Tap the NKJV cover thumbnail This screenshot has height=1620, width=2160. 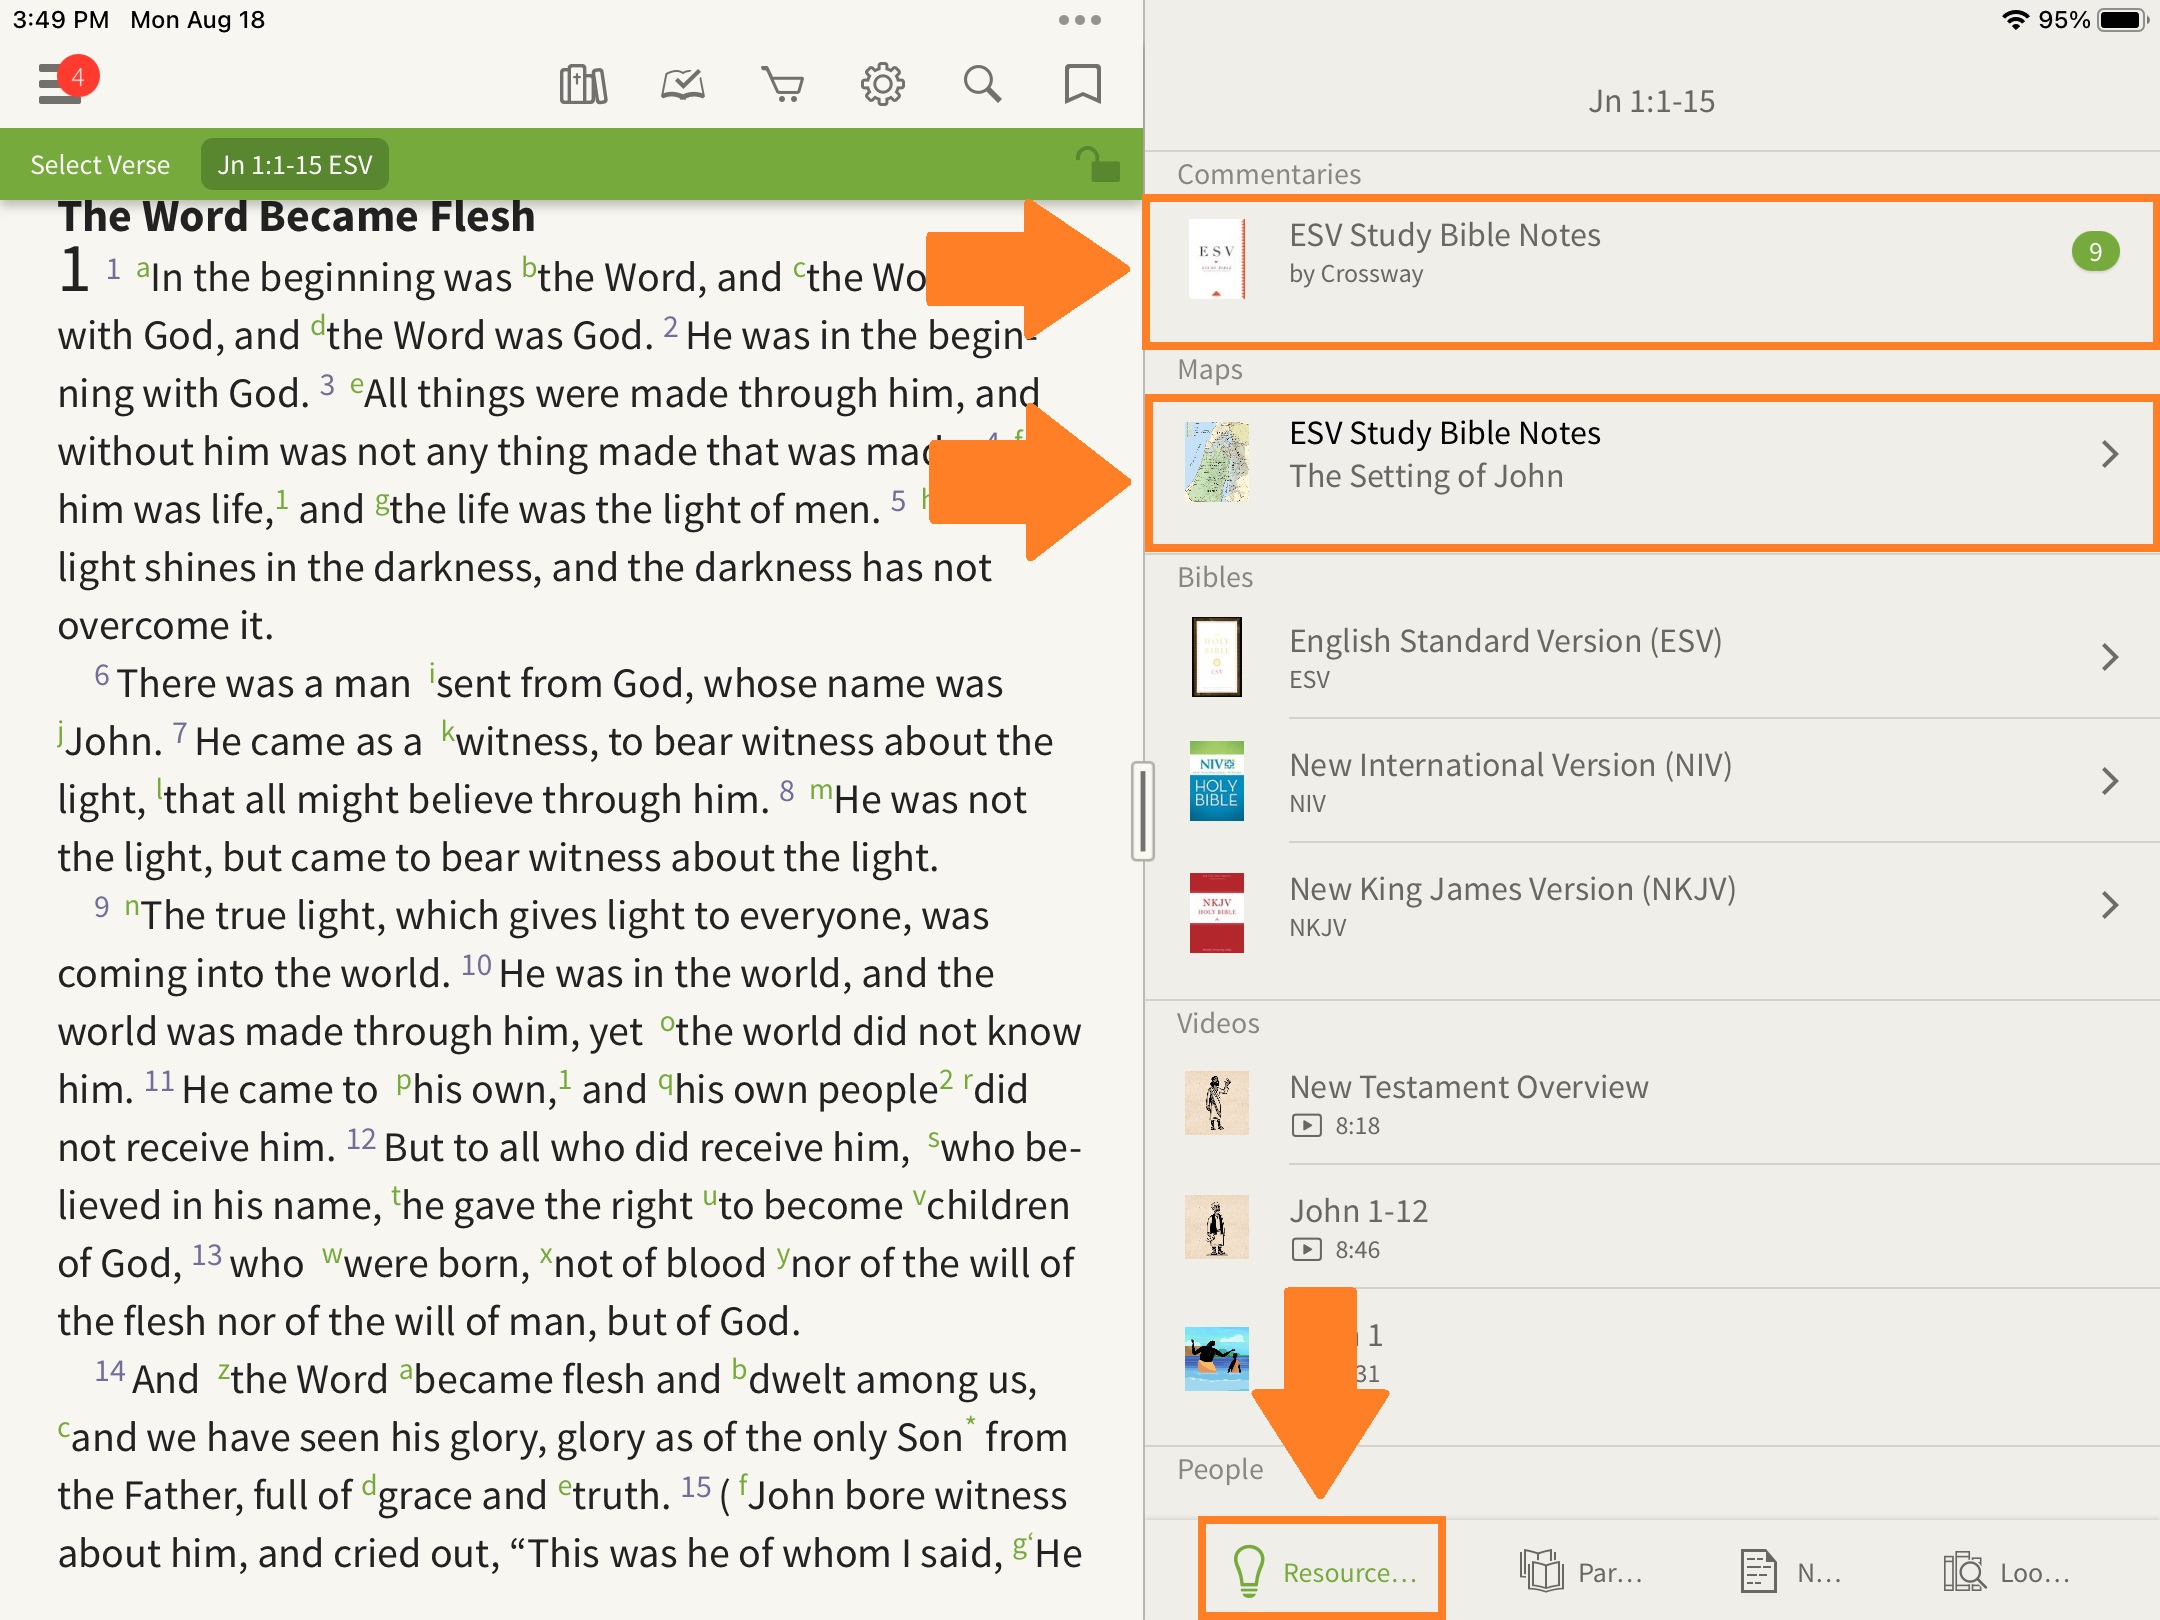pyautogui.click(x=1217, y=912)
